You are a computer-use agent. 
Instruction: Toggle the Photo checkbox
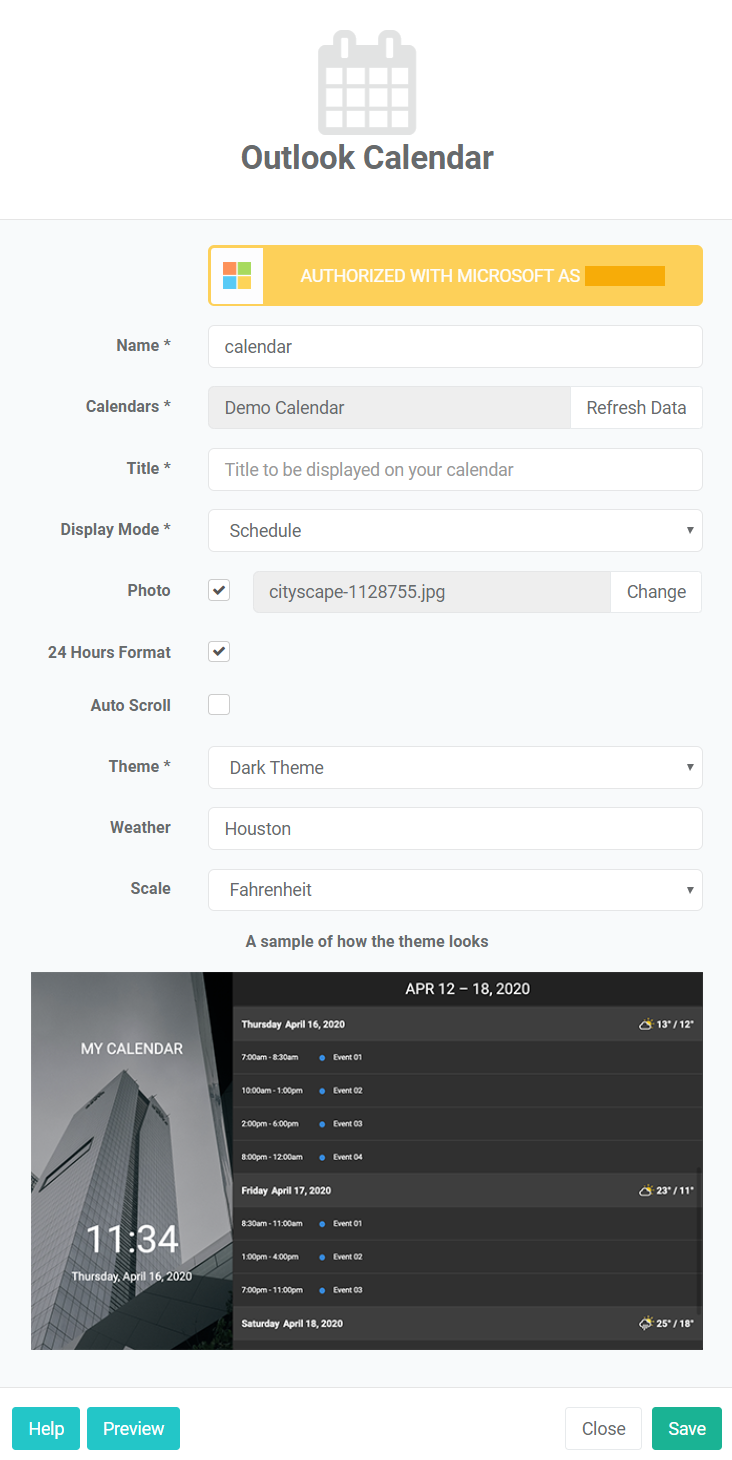click(x=219, y=590)
